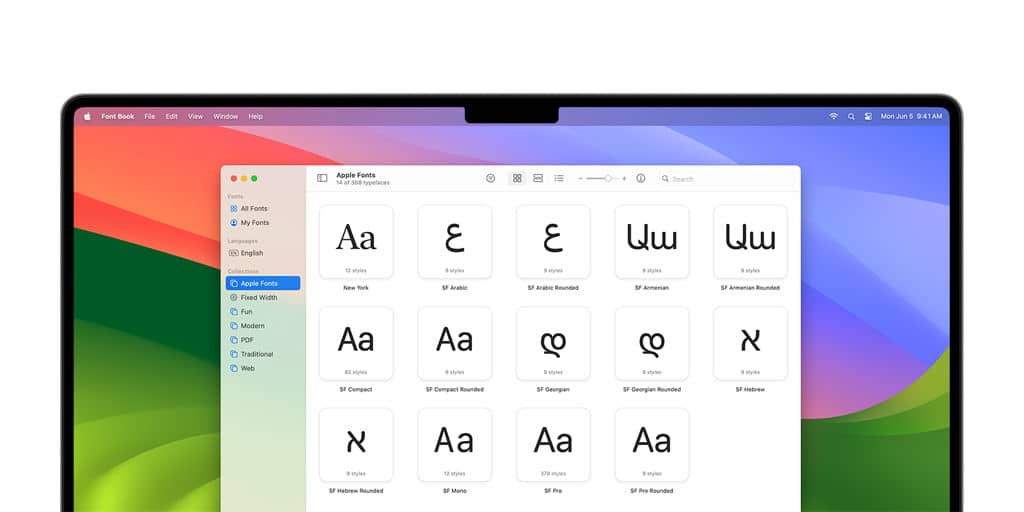Select the SF Georgian Rounded tile

click(652, 344)
